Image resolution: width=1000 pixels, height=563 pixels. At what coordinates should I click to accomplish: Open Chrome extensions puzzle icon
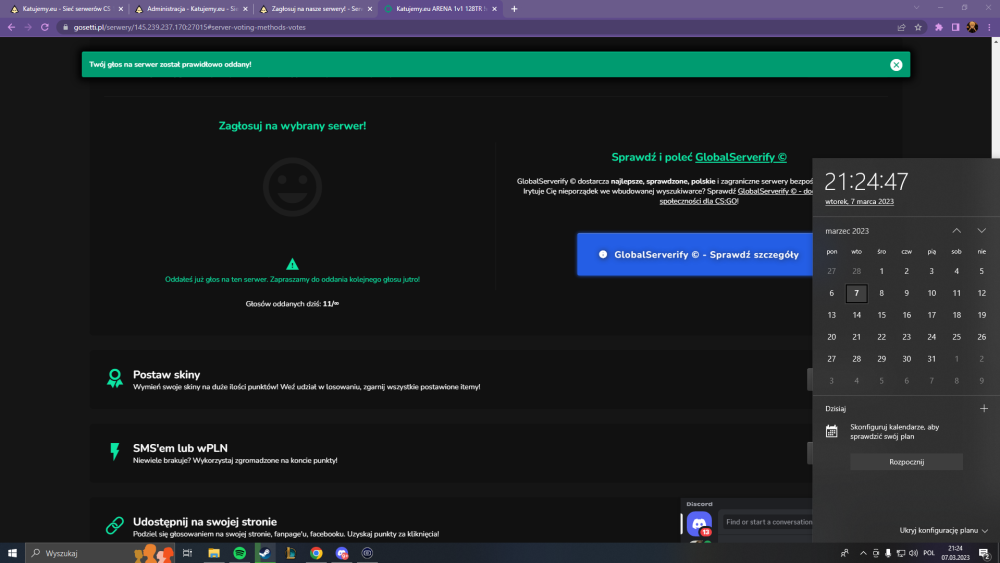coord(939,27)
